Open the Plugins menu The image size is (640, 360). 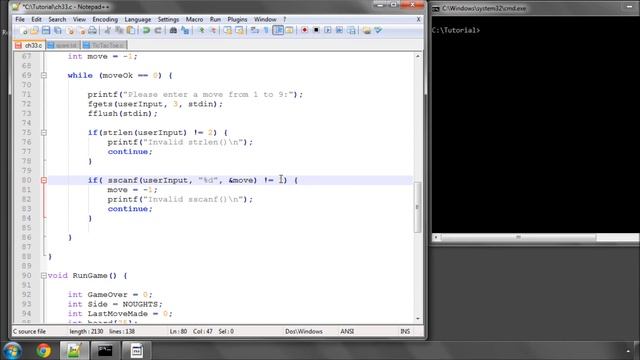pyautogui.click(x=237, y=19)
